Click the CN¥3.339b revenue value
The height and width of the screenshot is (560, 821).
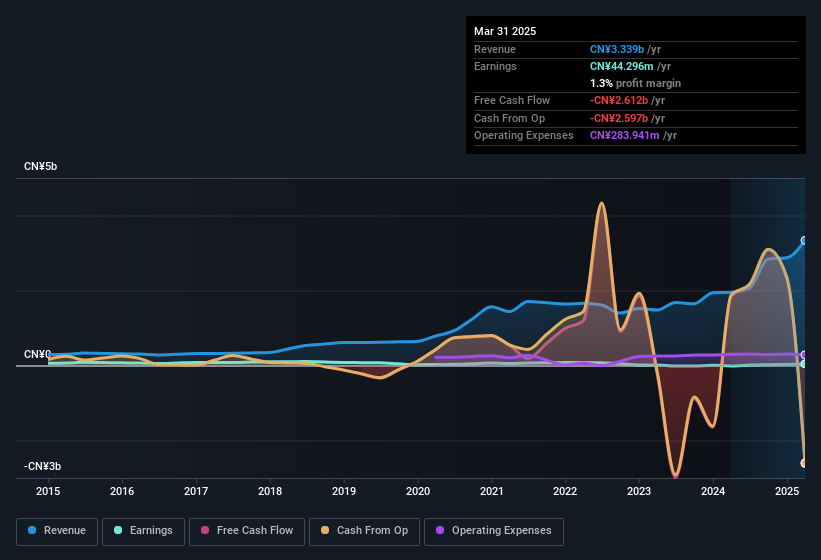point(617,49)
